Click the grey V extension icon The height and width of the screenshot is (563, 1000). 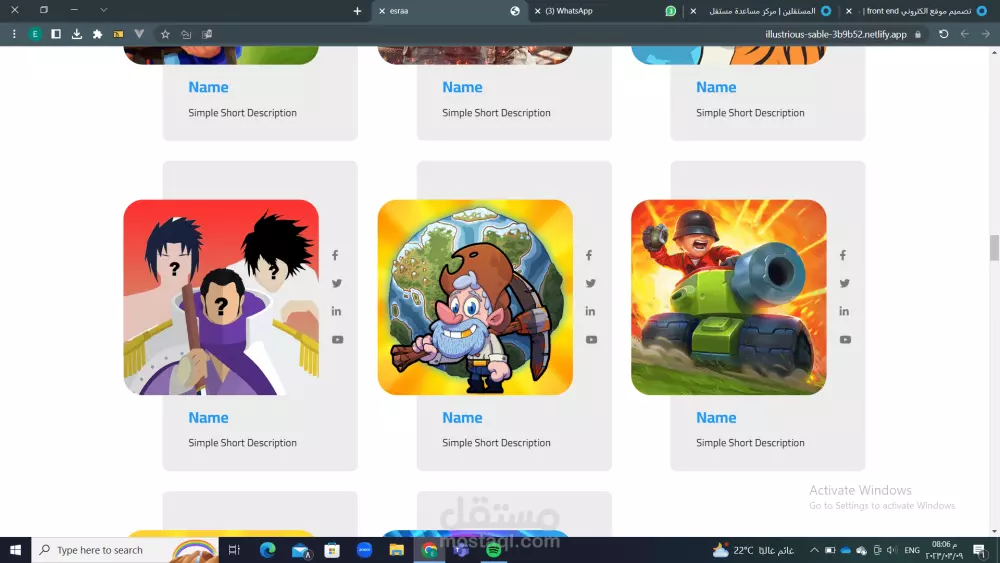(139, 34)
